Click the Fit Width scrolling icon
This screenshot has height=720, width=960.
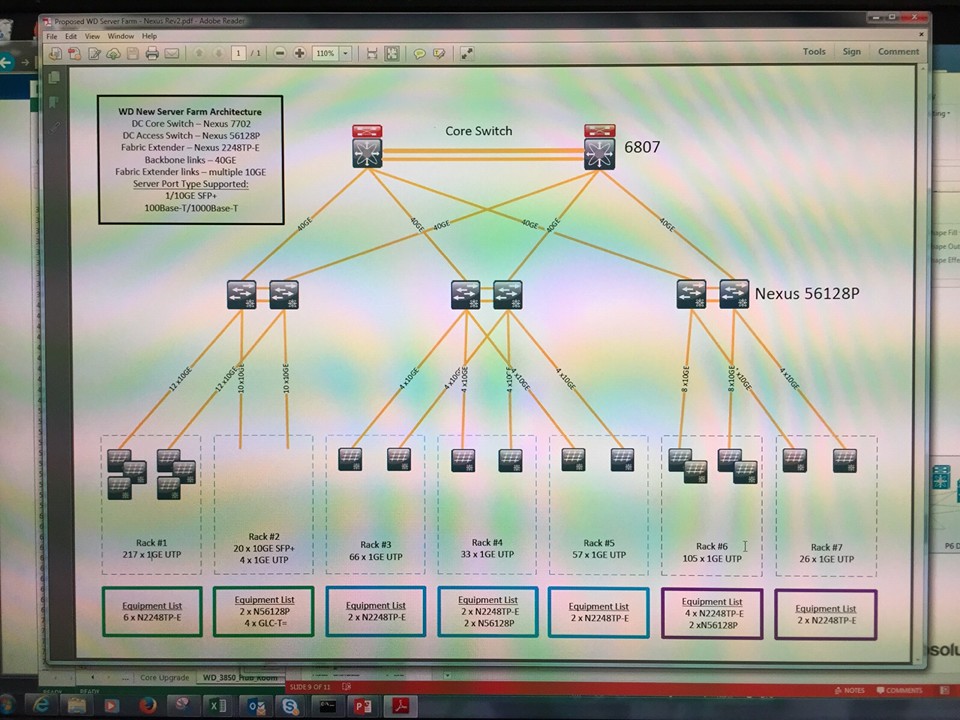click(x=372, y=54)
